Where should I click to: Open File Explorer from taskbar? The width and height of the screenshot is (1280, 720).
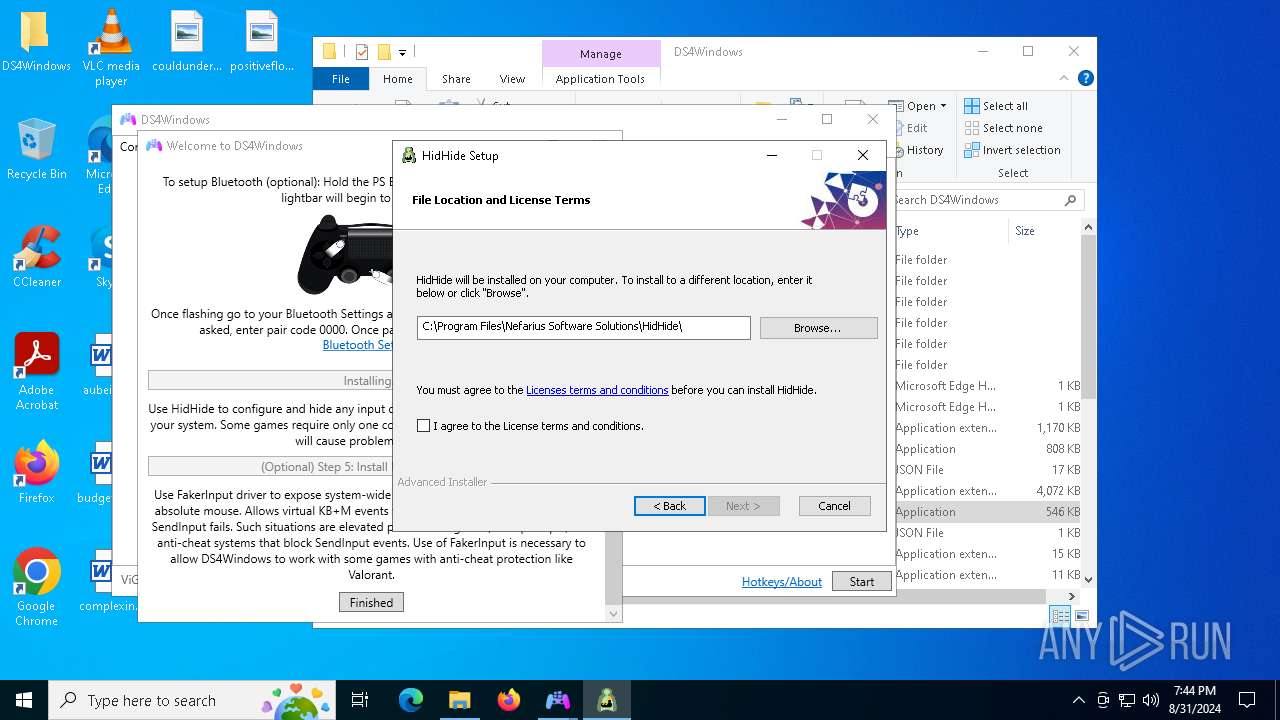click(459, 700)
